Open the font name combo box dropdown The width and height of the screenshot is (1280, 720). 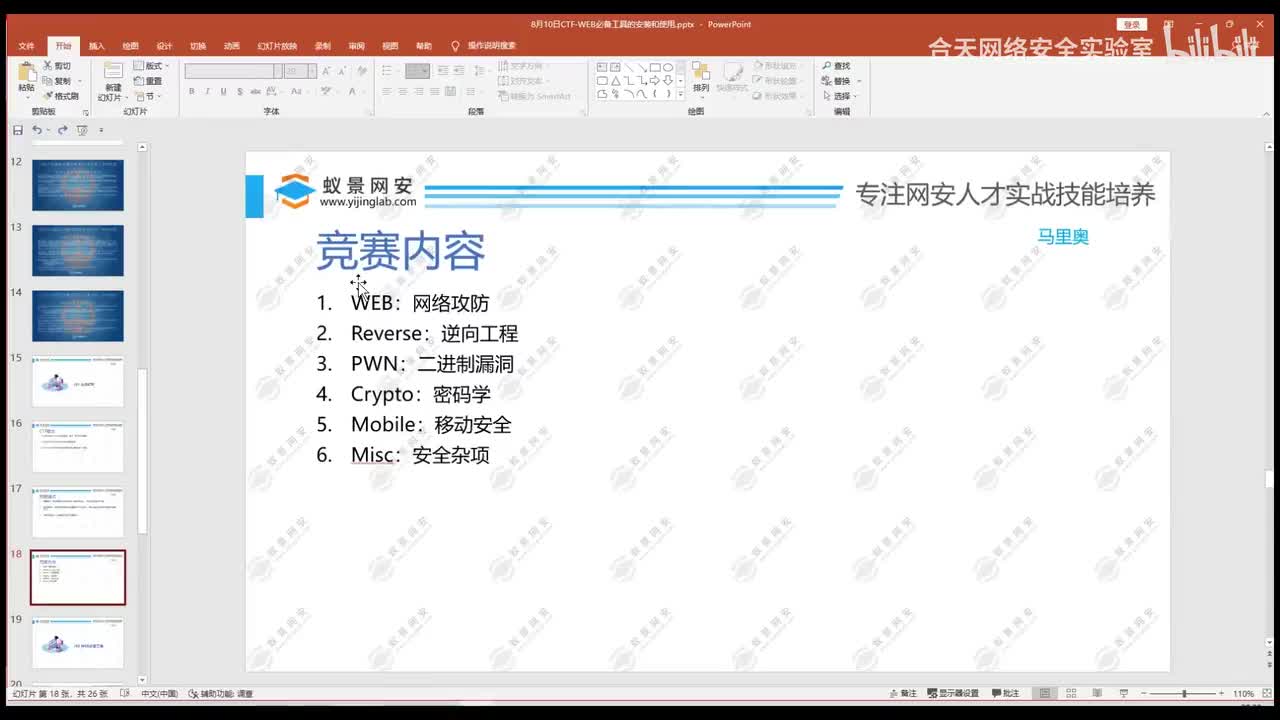(x=278, y=71)
